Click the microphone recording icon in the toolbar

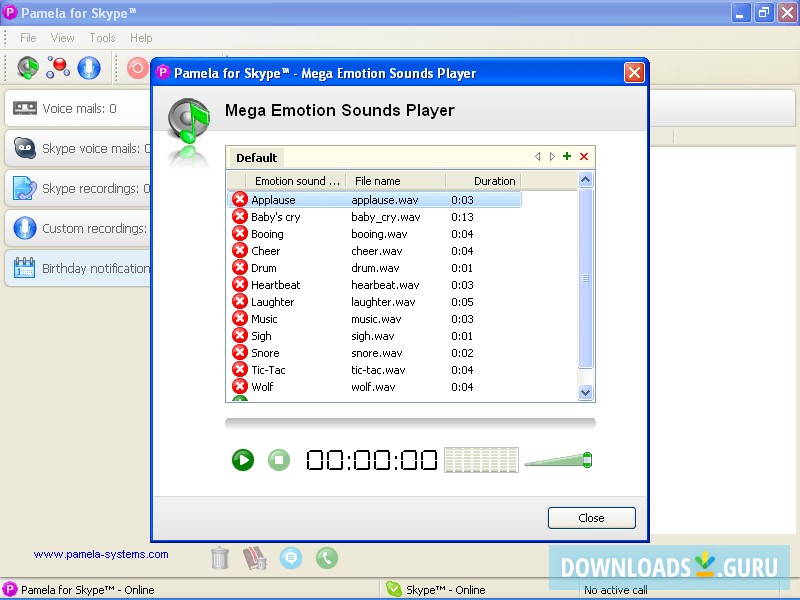coord(90,67)
